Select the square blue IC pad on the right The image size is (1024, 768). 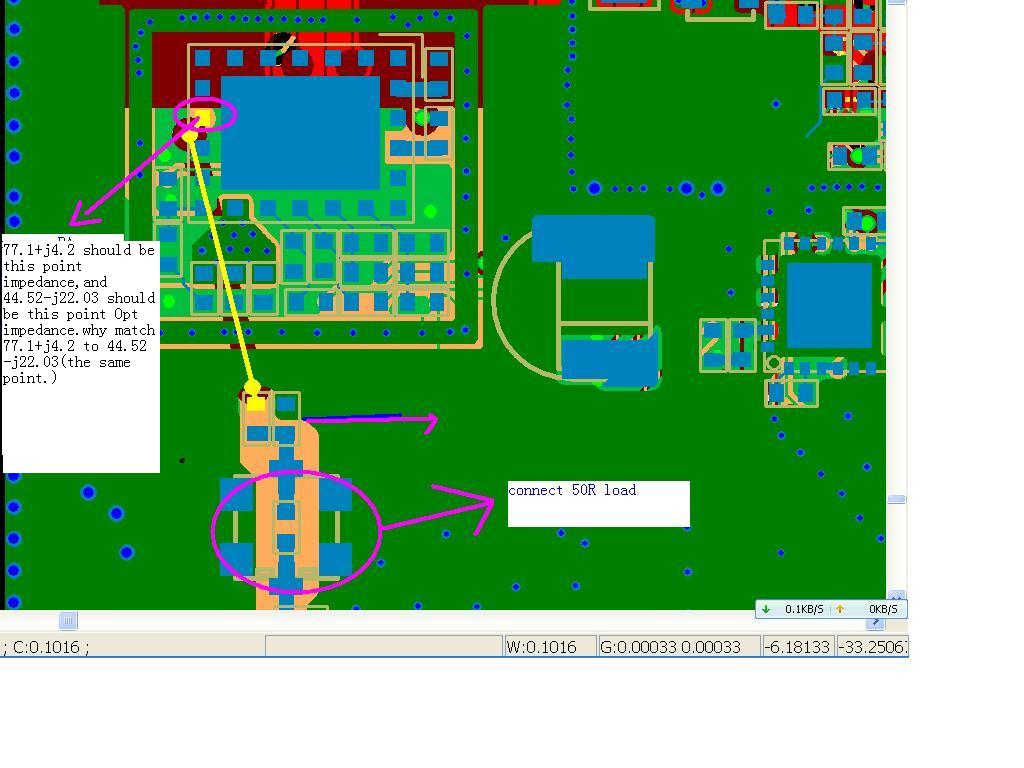829,305
